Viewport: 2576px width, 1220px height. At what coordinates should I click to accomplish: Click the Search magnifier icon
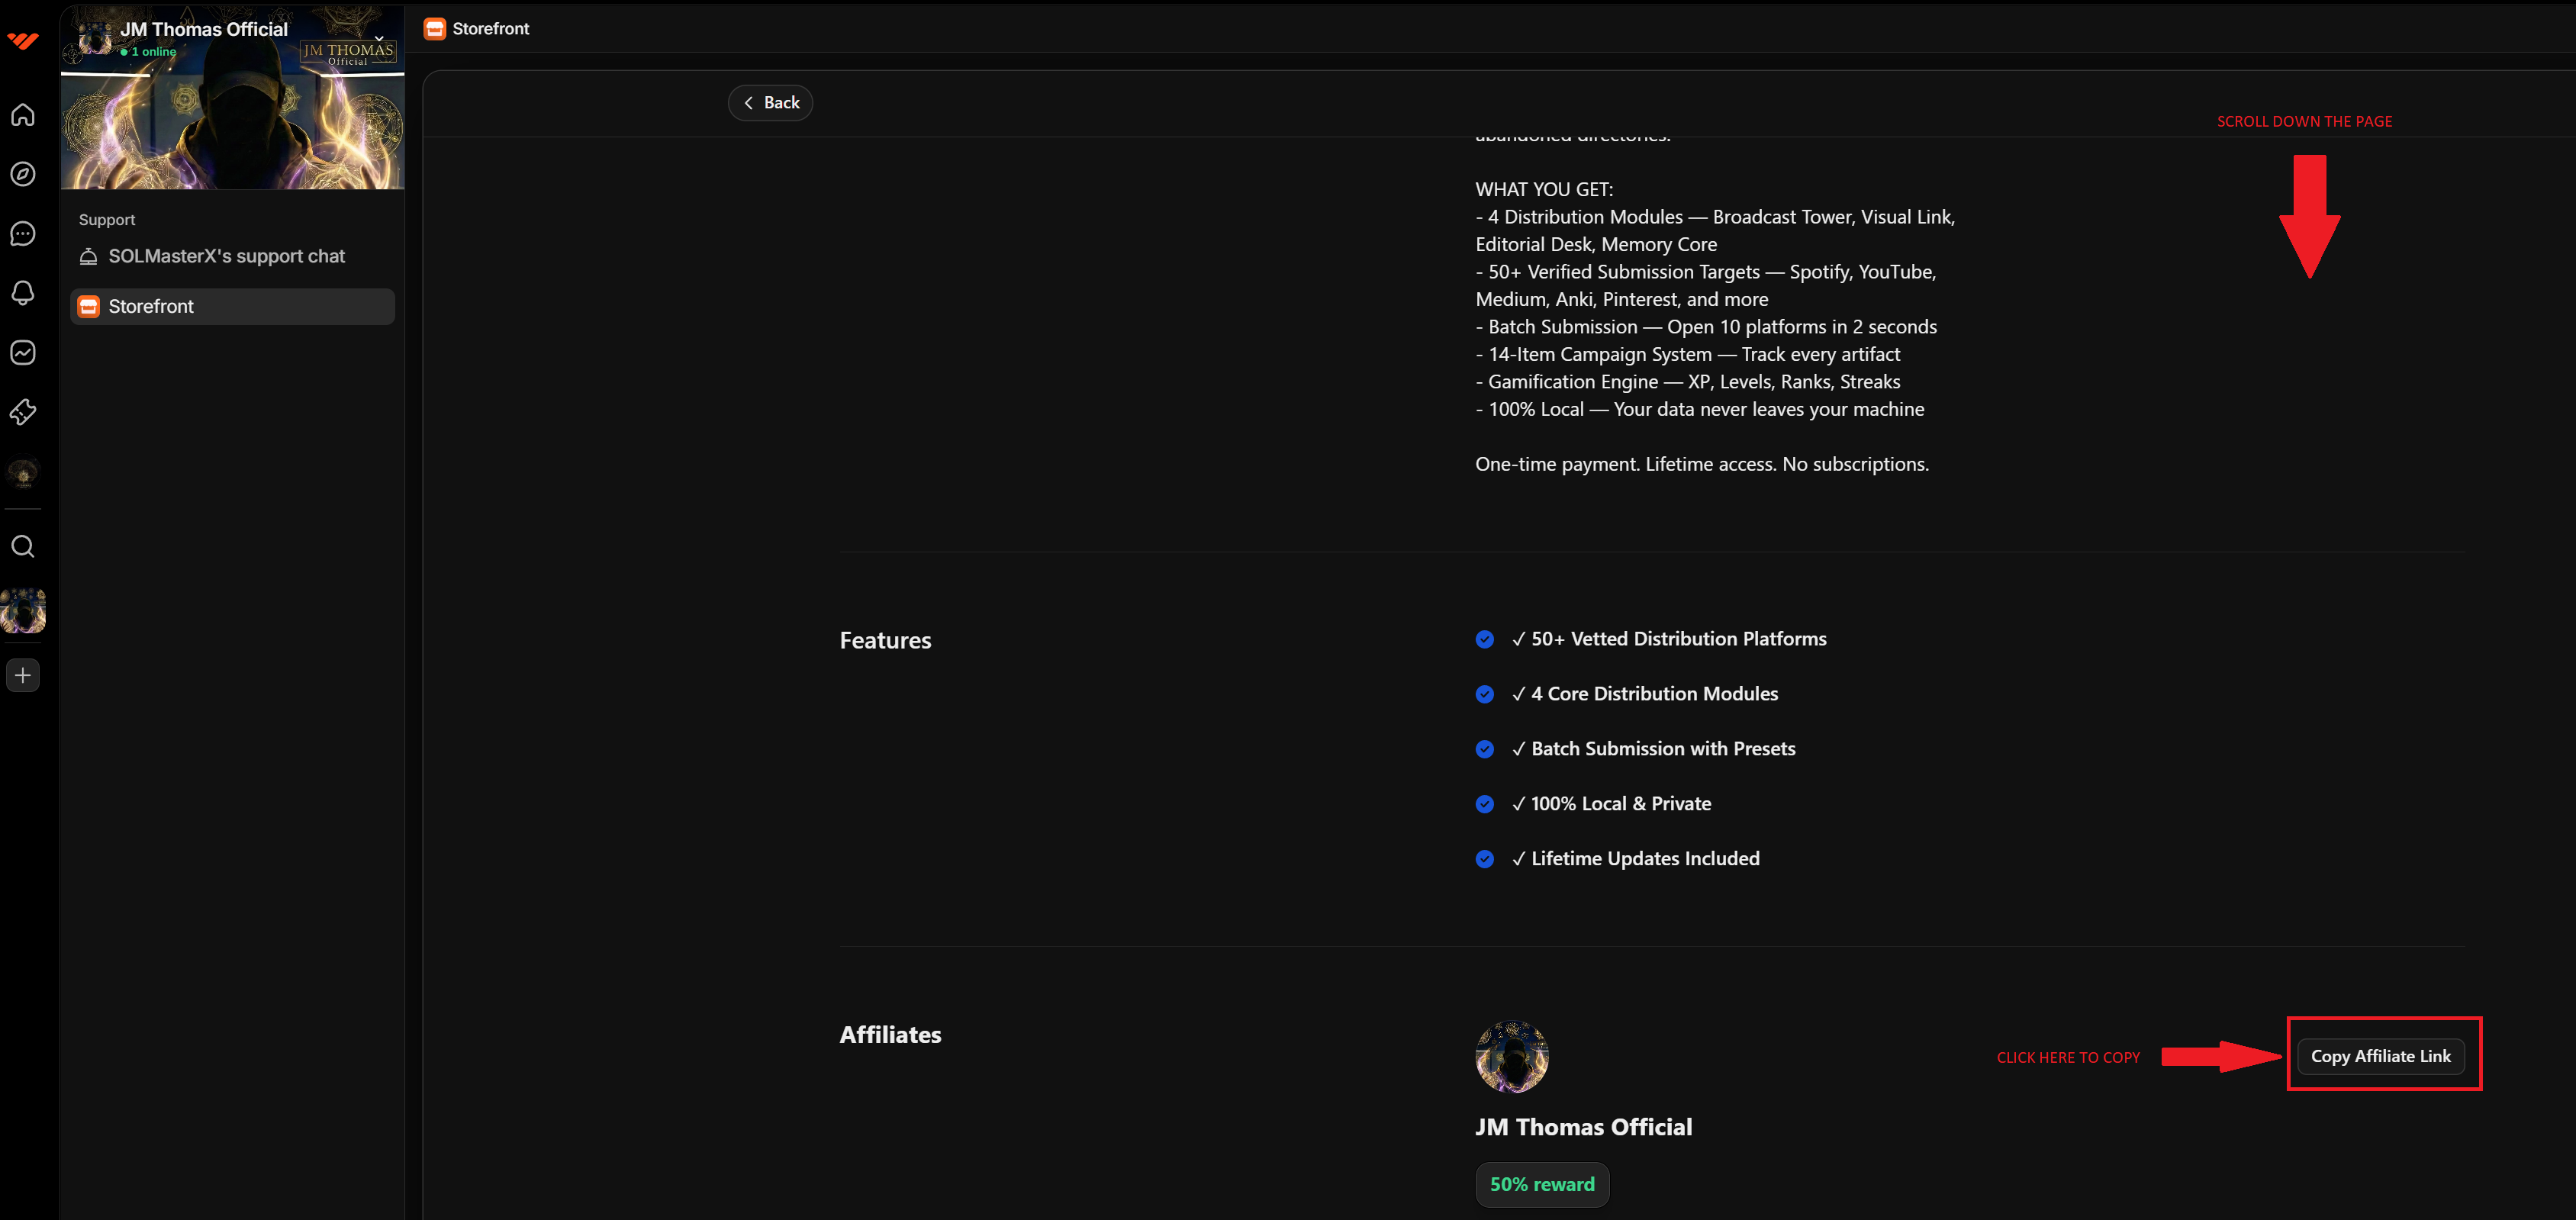23,546
